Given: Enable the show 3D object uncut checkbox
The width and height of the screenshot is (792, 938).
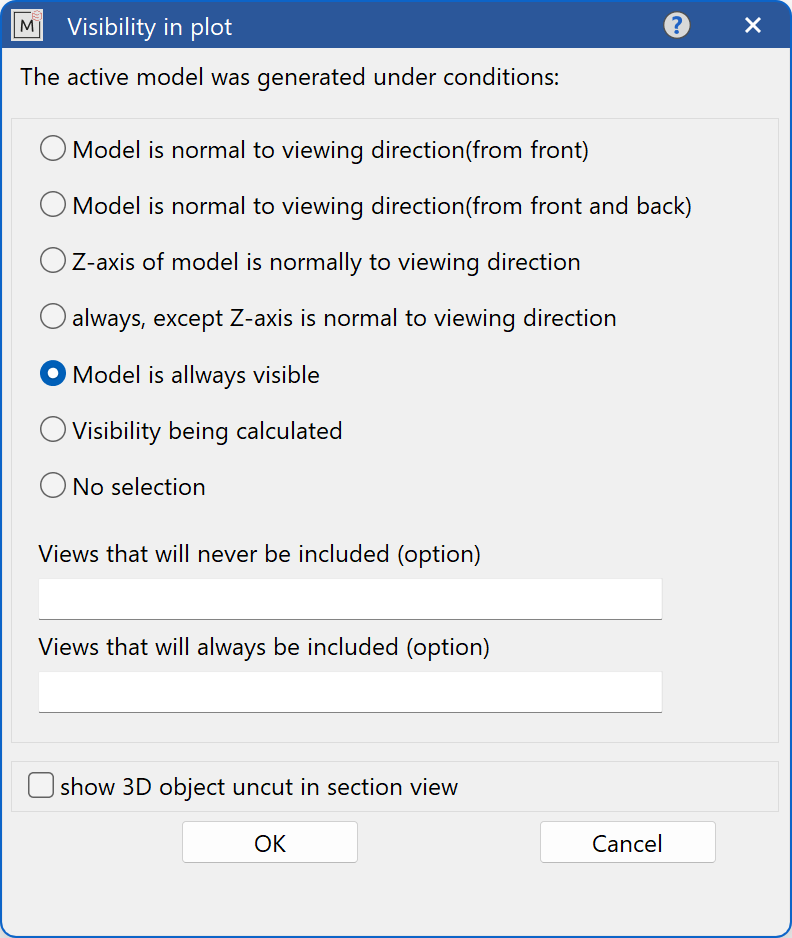Looking at the screenshot, I should click(41, 786).
